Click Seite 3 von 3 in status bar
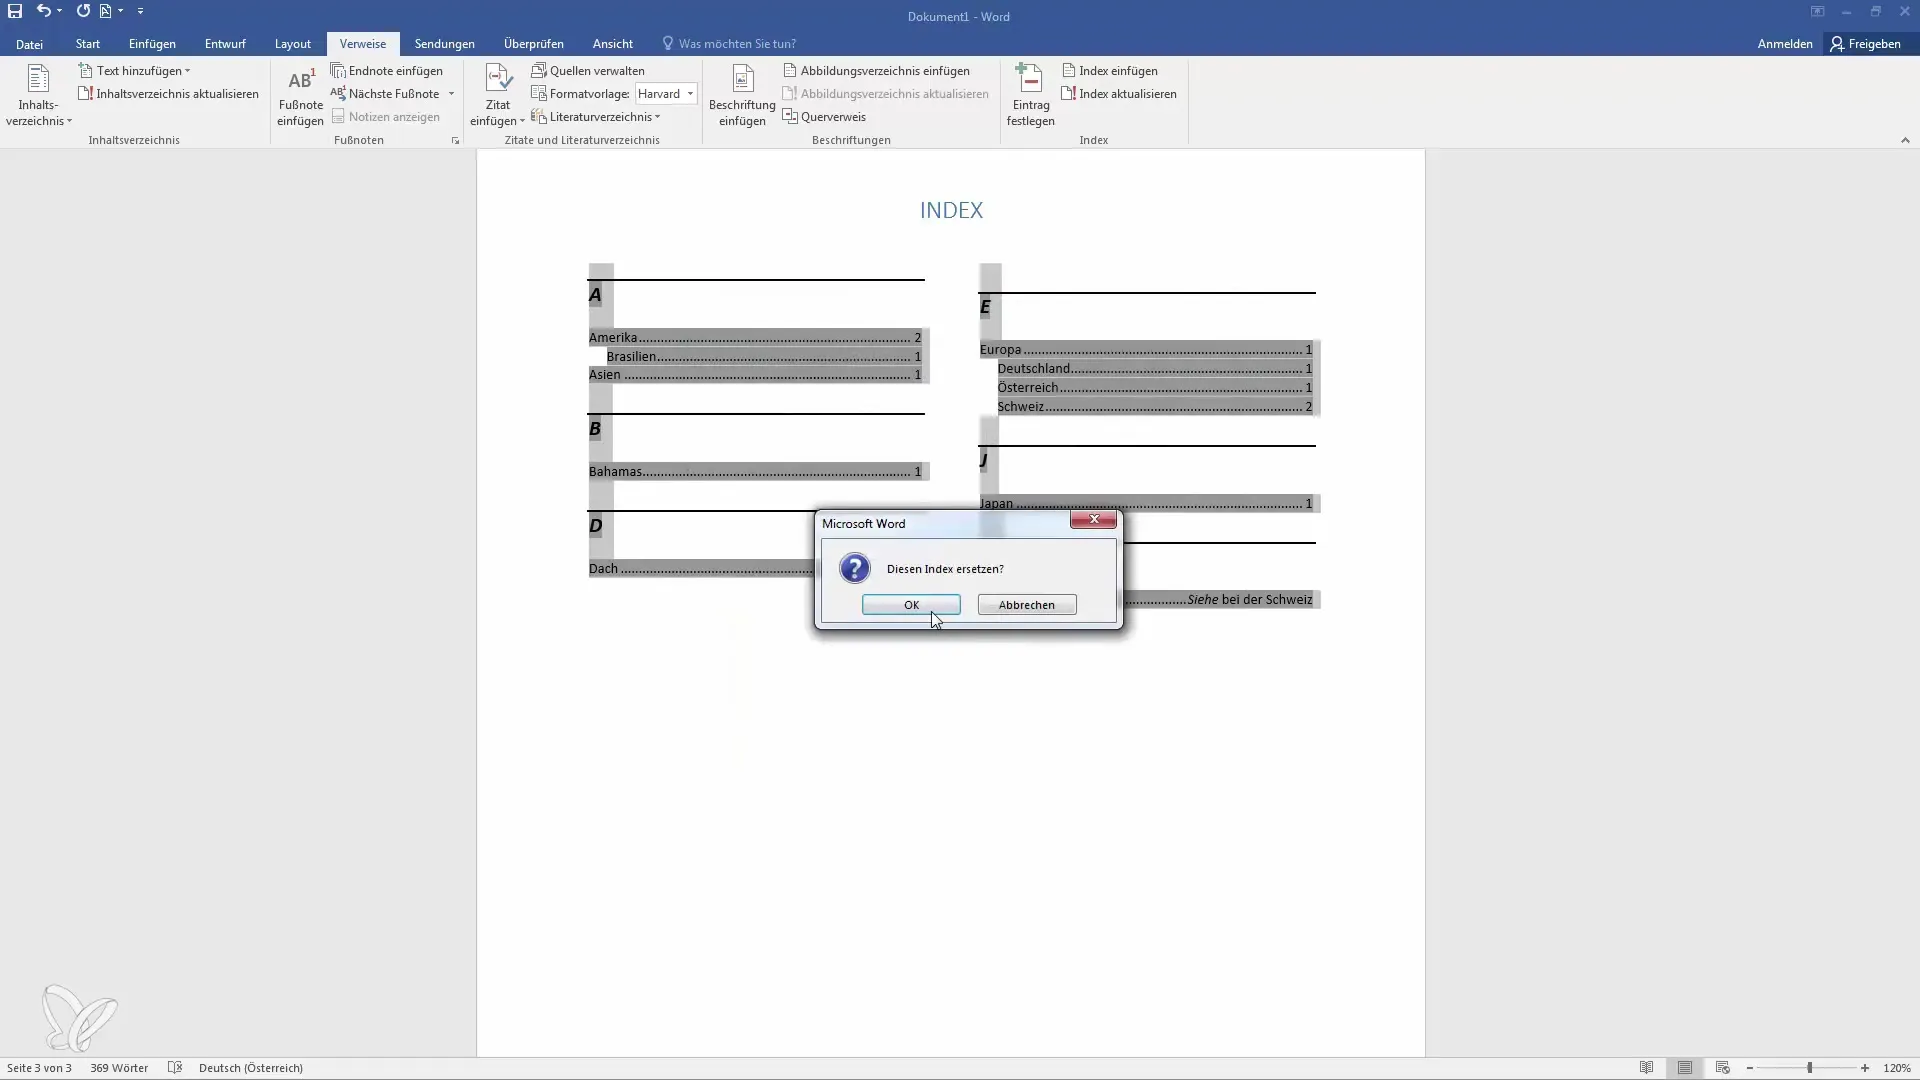This screenshot has width=1920, height=1080. pyautogui.click(x=39, y=1068)
